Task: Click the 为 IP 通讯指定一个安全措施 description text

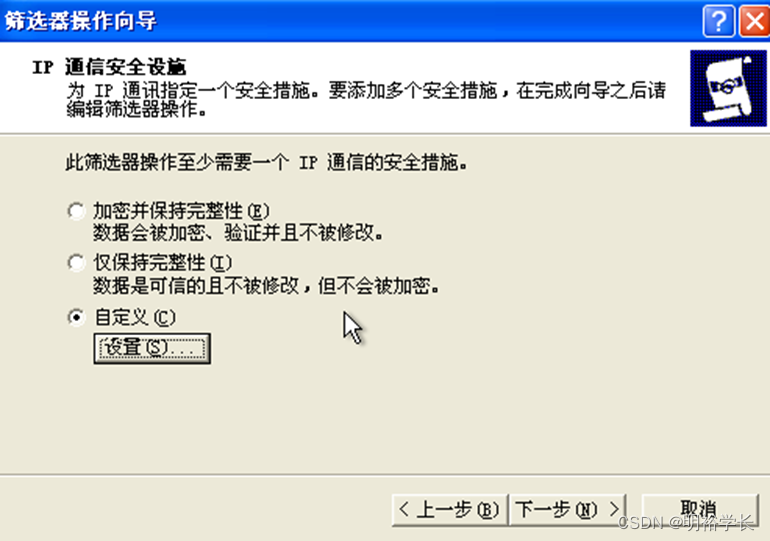Action: point(189,90)
